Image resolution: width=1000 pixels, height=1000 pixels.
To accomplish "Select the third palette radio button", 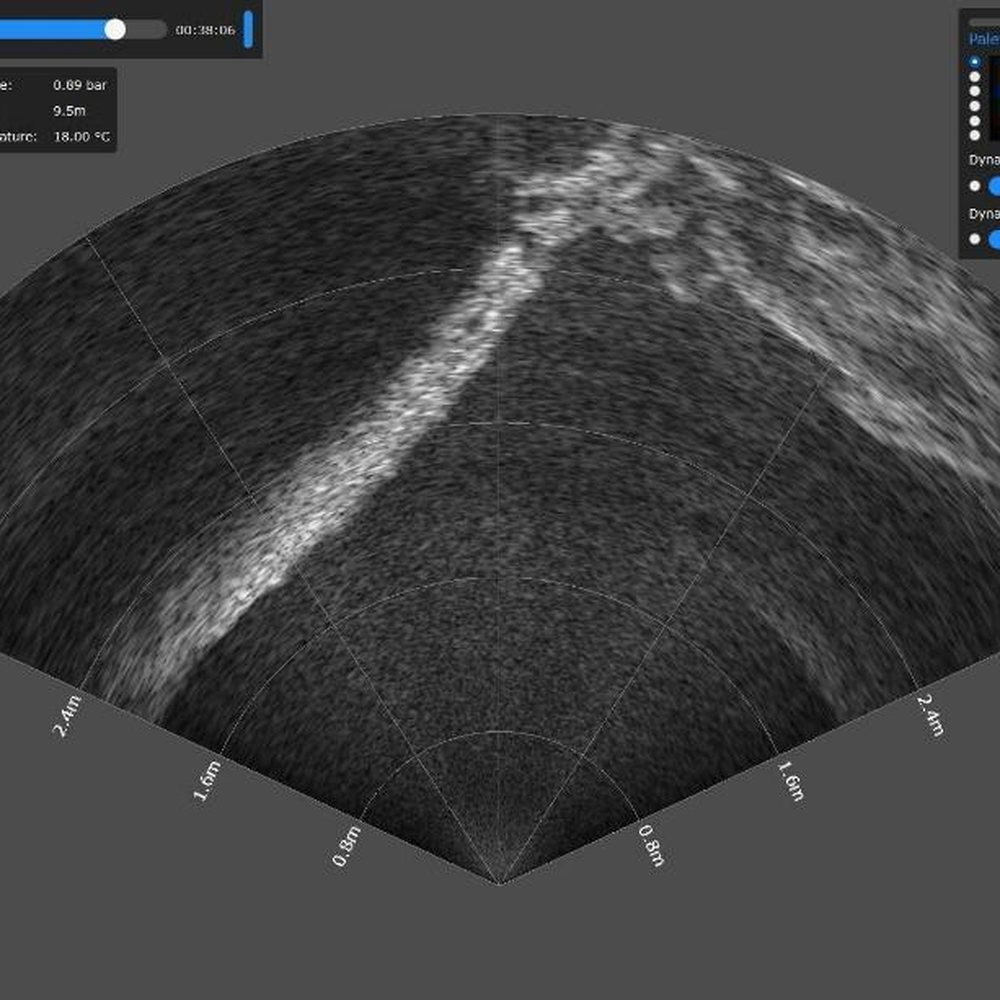I will tap(974, 91).
